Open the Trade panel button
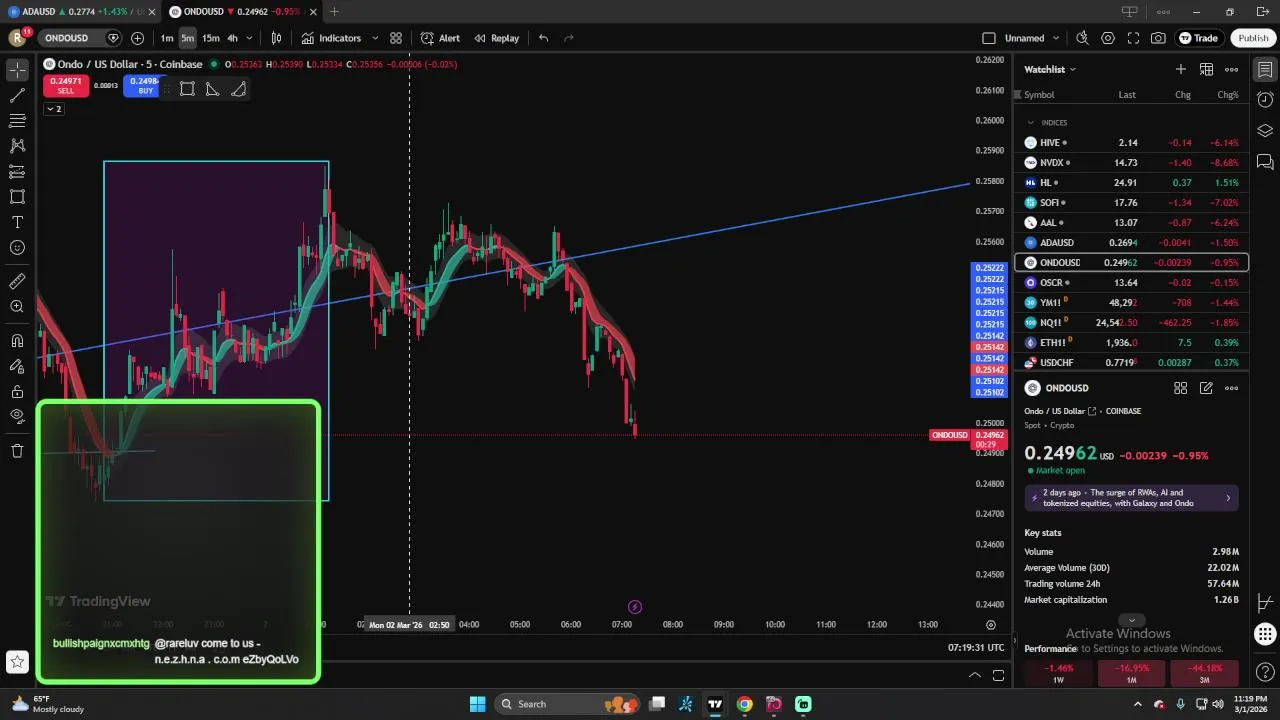 pyautogui.click(x=1198, y=38)
